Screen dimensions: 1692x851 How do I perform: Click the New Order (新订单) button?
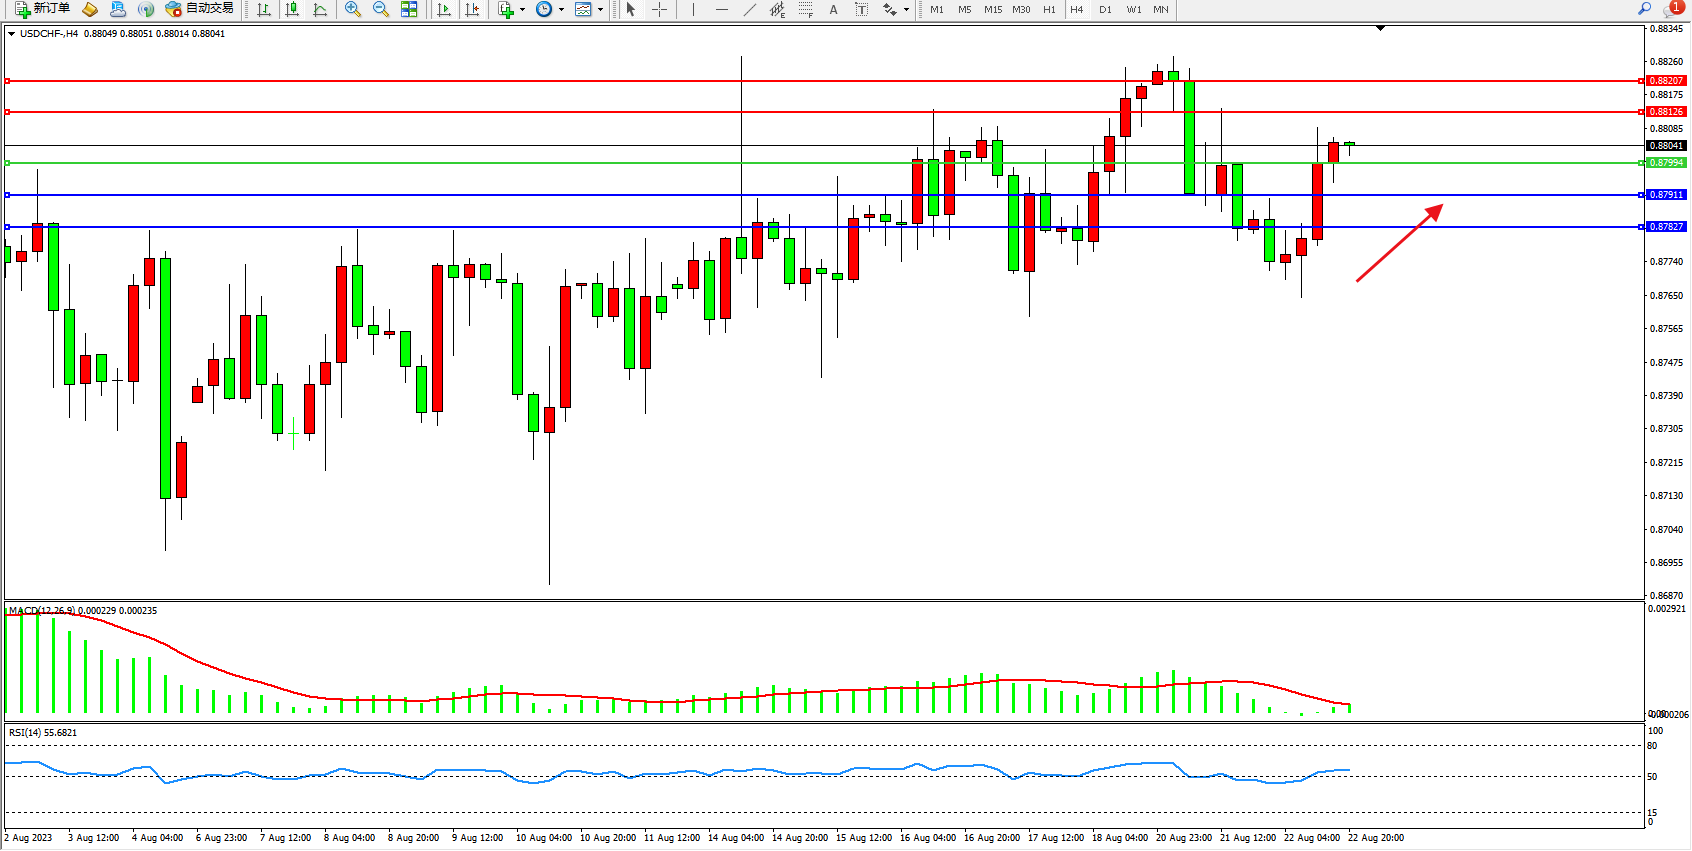[x=42, y=9]
